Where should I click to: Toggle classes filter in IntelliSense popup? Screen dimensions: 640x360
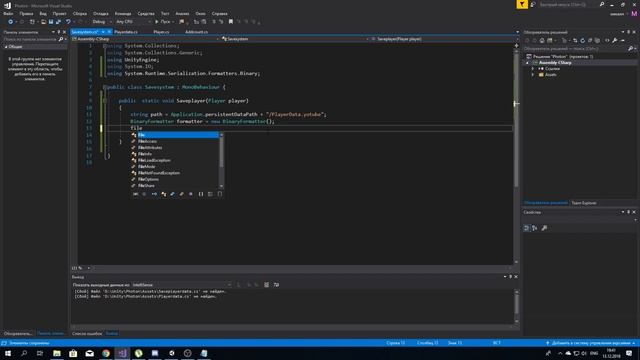163,194
